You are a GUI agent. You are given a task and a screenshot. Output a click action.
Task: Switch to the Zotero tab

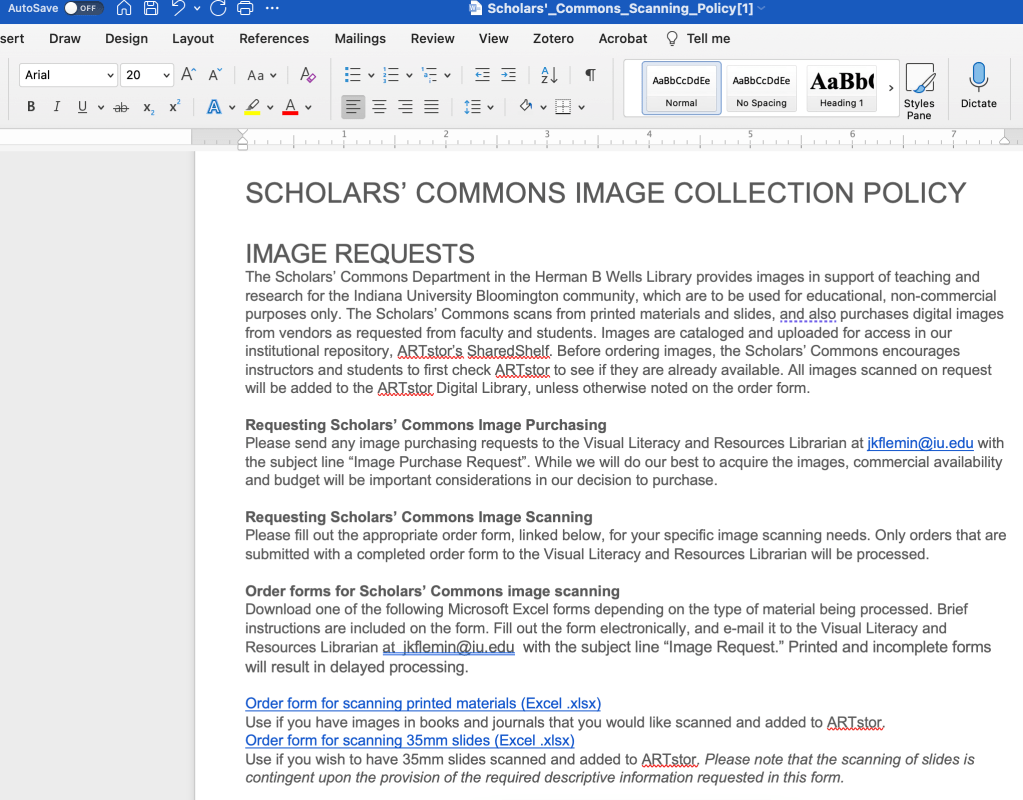pos(553,39)
